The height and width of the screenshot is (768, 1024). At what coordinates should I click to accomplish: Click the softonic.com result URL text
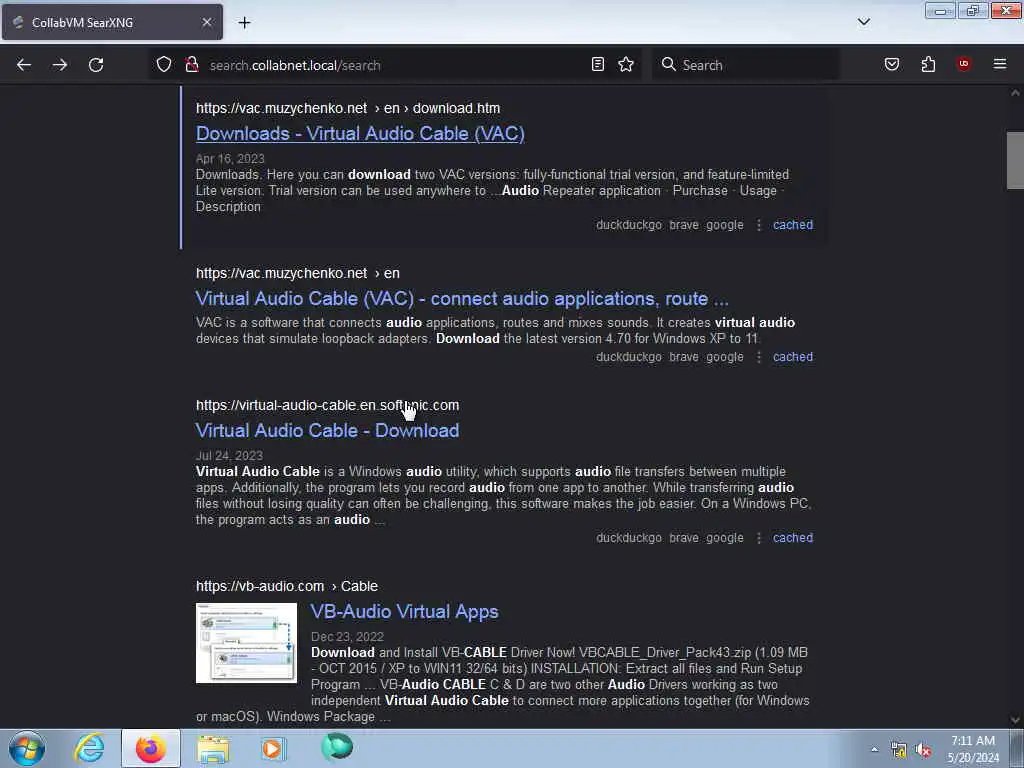point(327,406)
